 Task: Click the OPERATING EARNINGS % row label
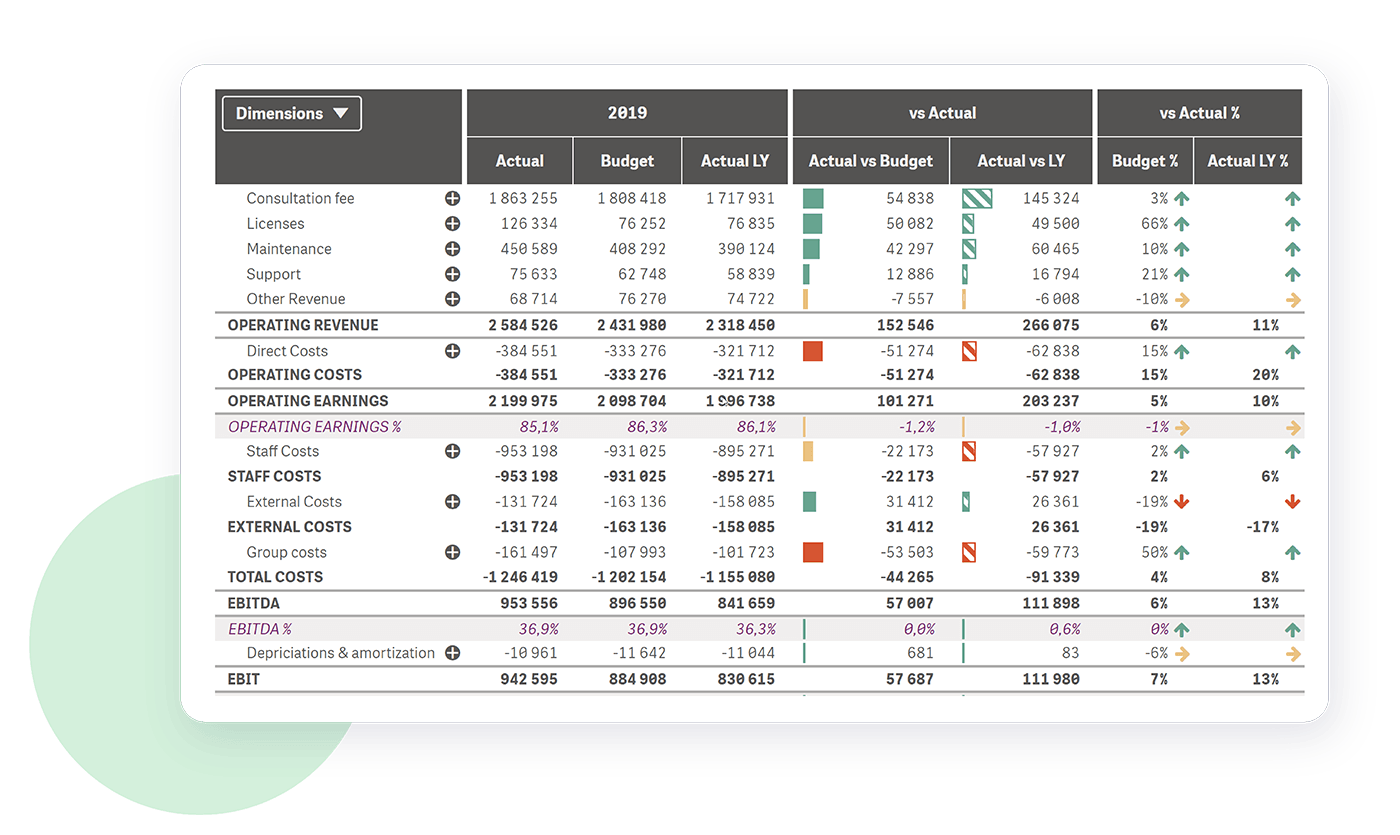315,427
